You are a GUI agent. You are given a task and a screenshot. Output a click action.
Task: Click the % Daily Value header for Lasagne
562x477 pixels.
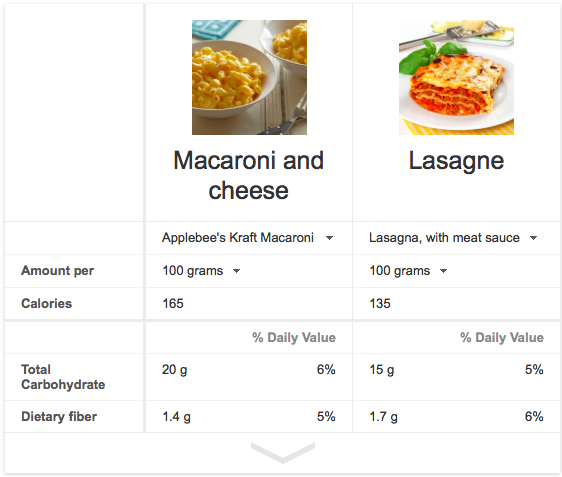(x=502, y=338)
